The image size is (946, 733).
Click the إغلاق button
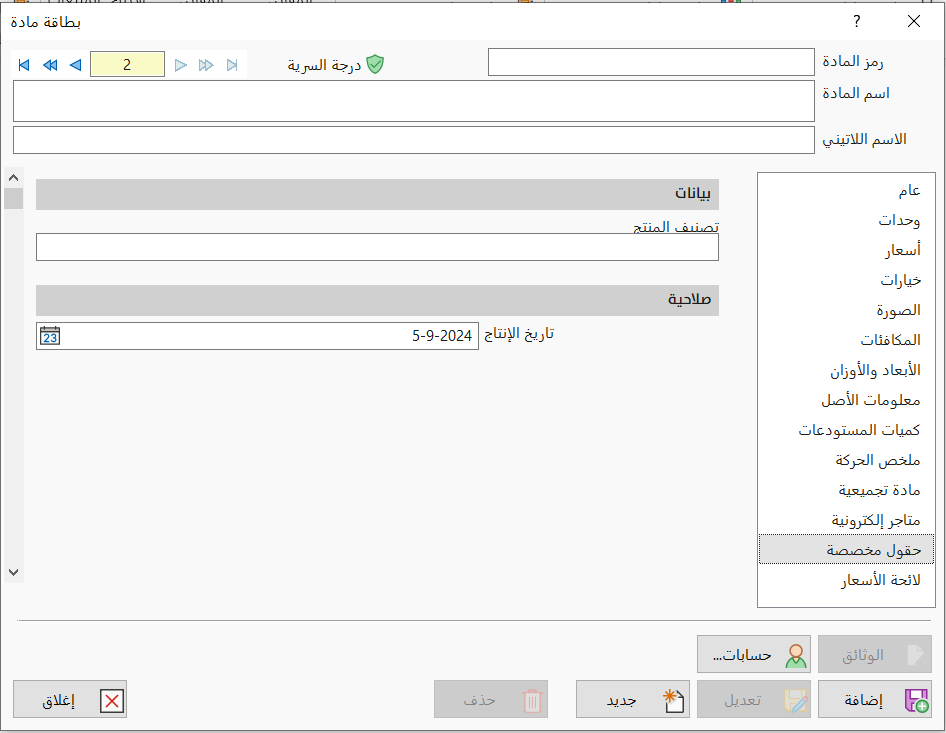click(70, 700)
